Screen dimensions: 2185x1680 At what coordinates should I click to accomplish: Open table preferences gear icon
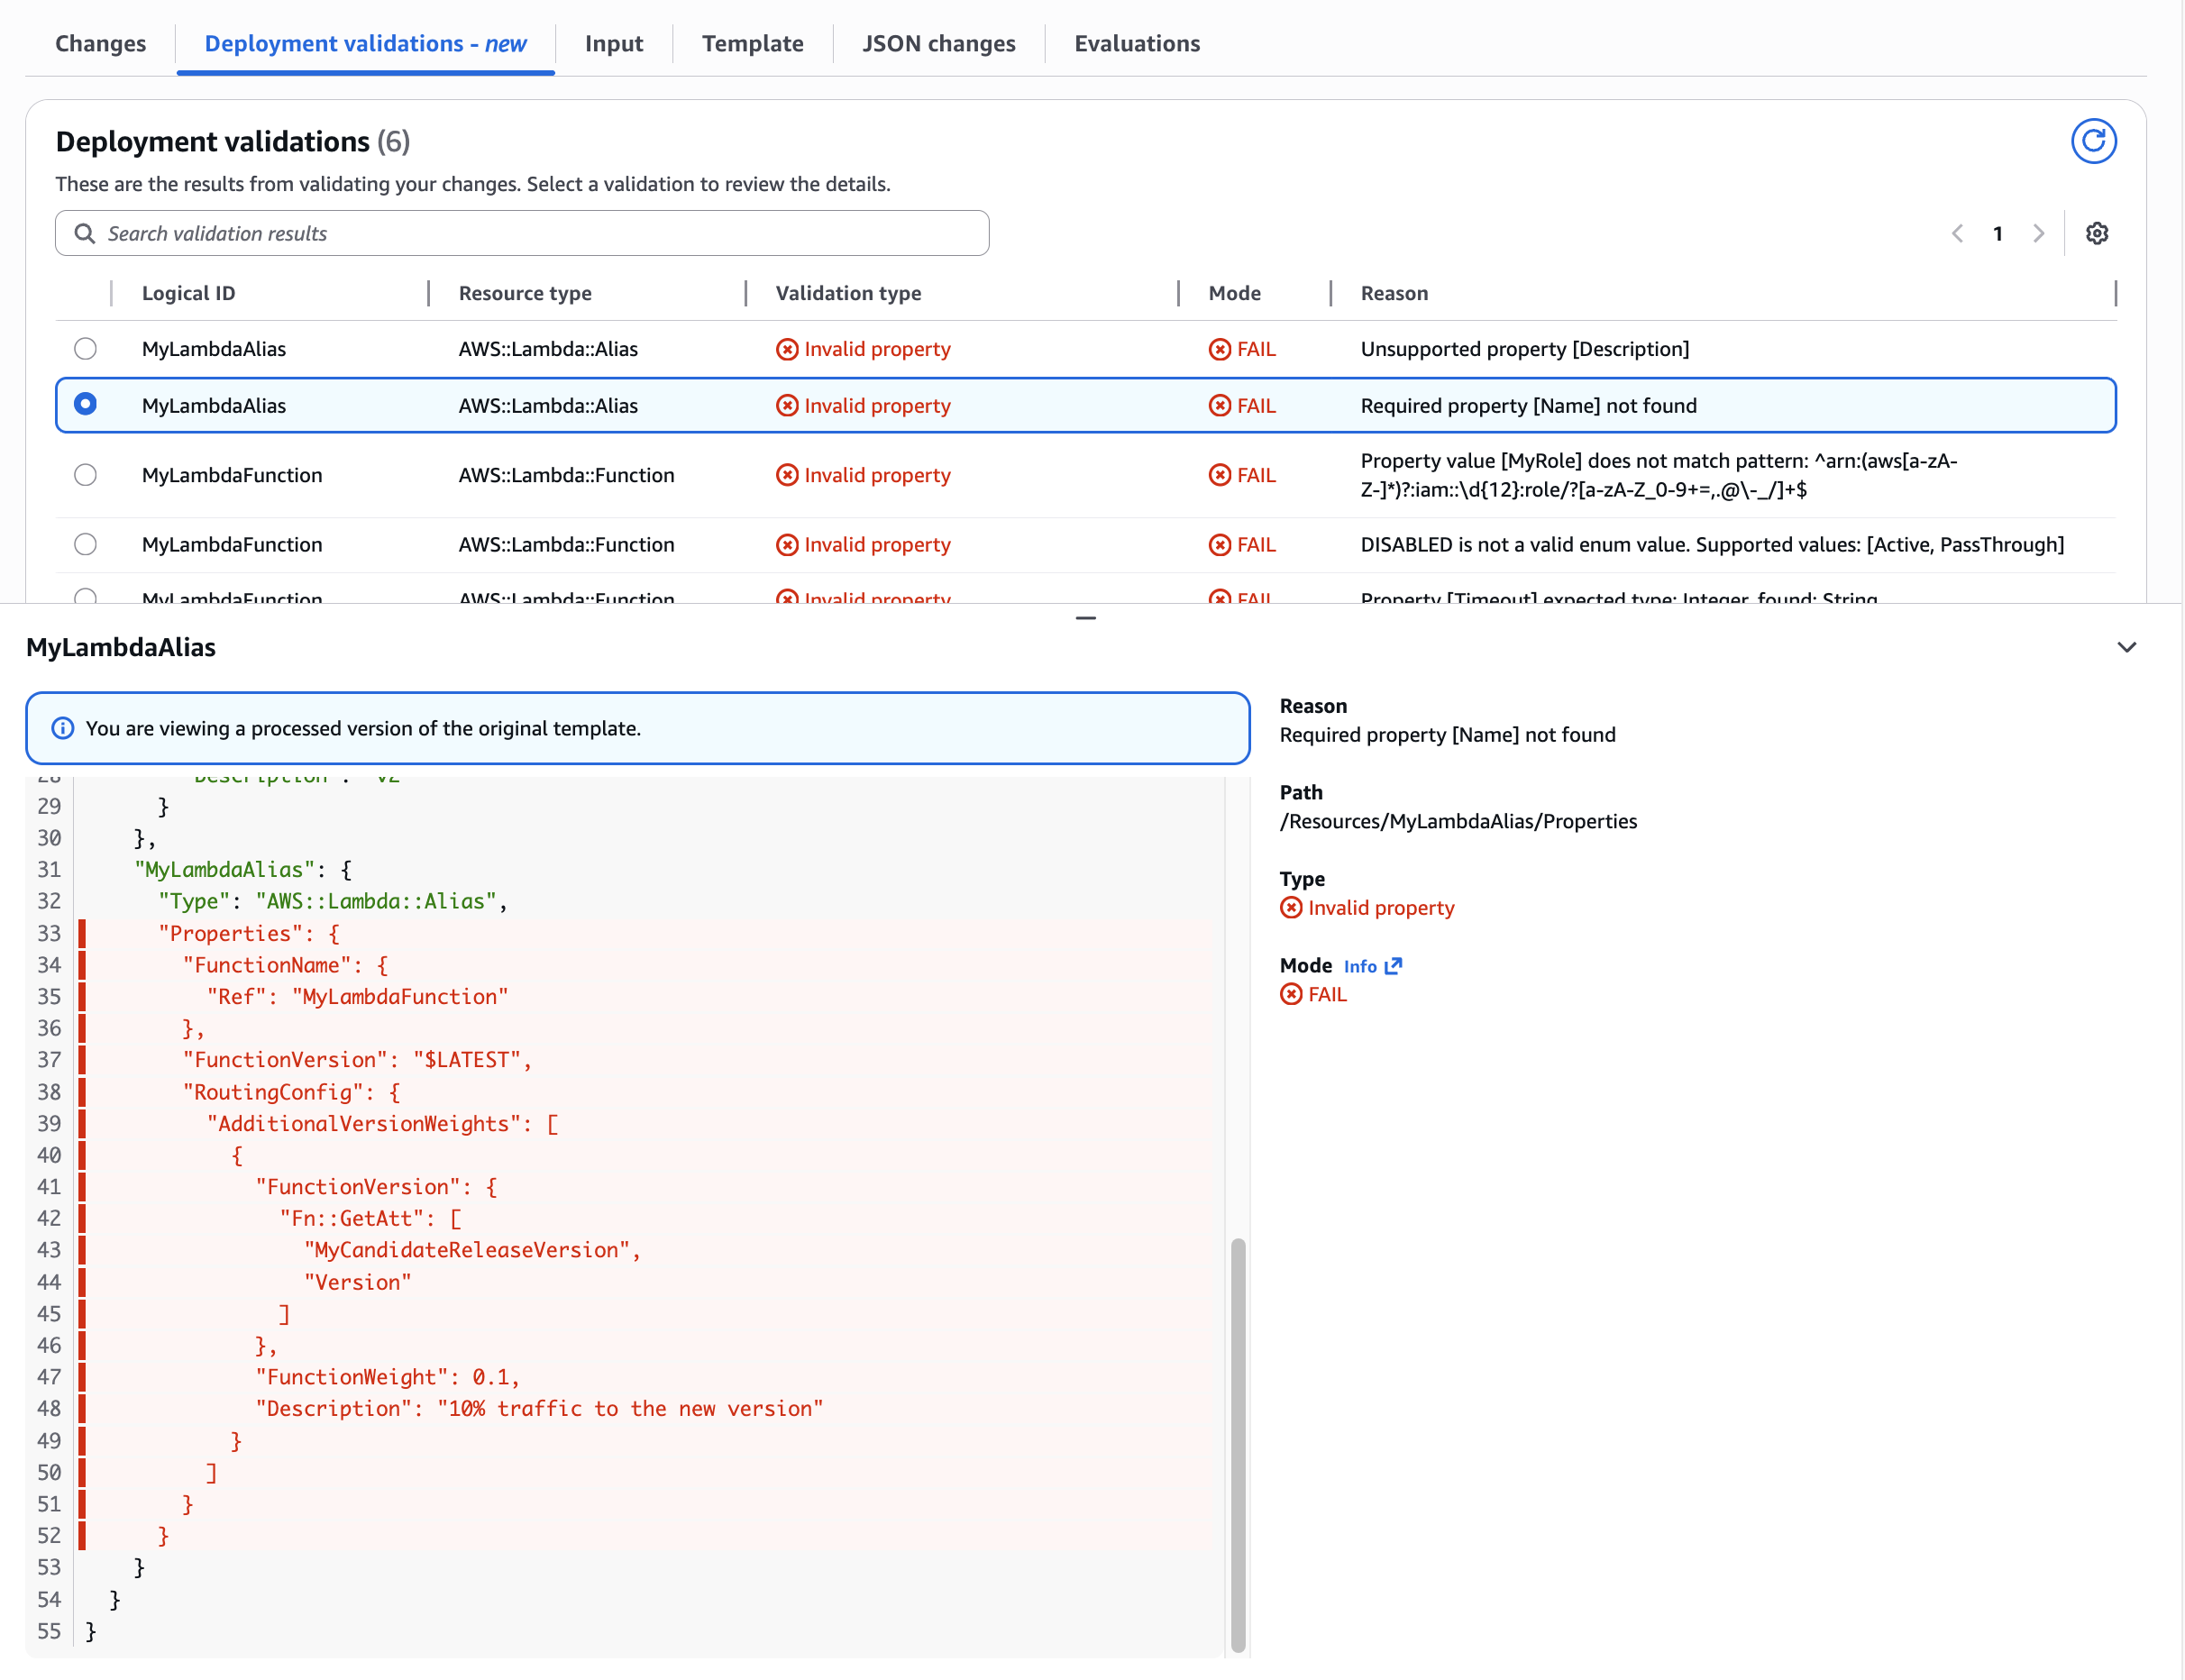2096,233
